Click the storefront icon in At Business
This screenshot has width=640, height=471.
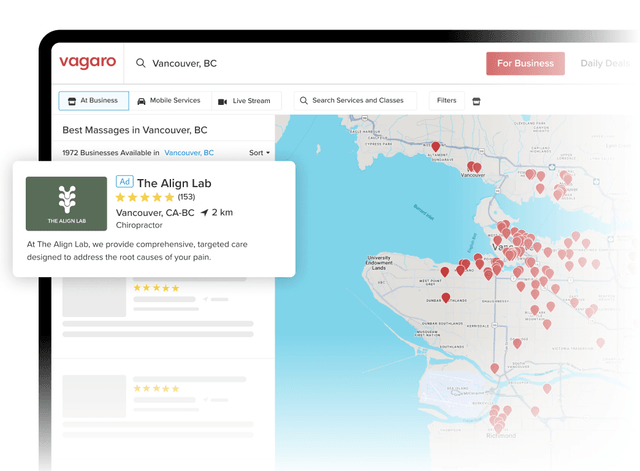pos(72,101)
